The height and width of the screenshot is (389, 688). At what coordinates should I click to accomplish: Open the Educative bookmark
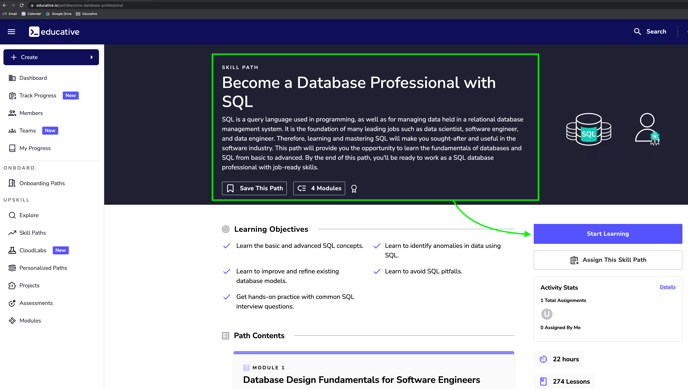(x=87, y=14)
